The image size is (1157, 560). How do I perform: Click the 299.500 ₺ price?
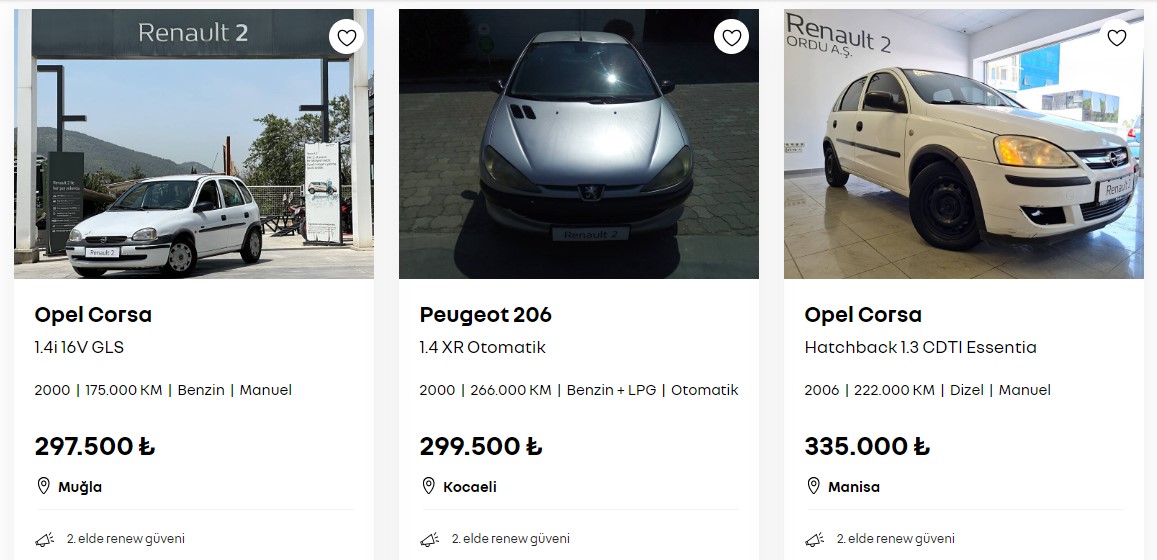tap(480, 446)
